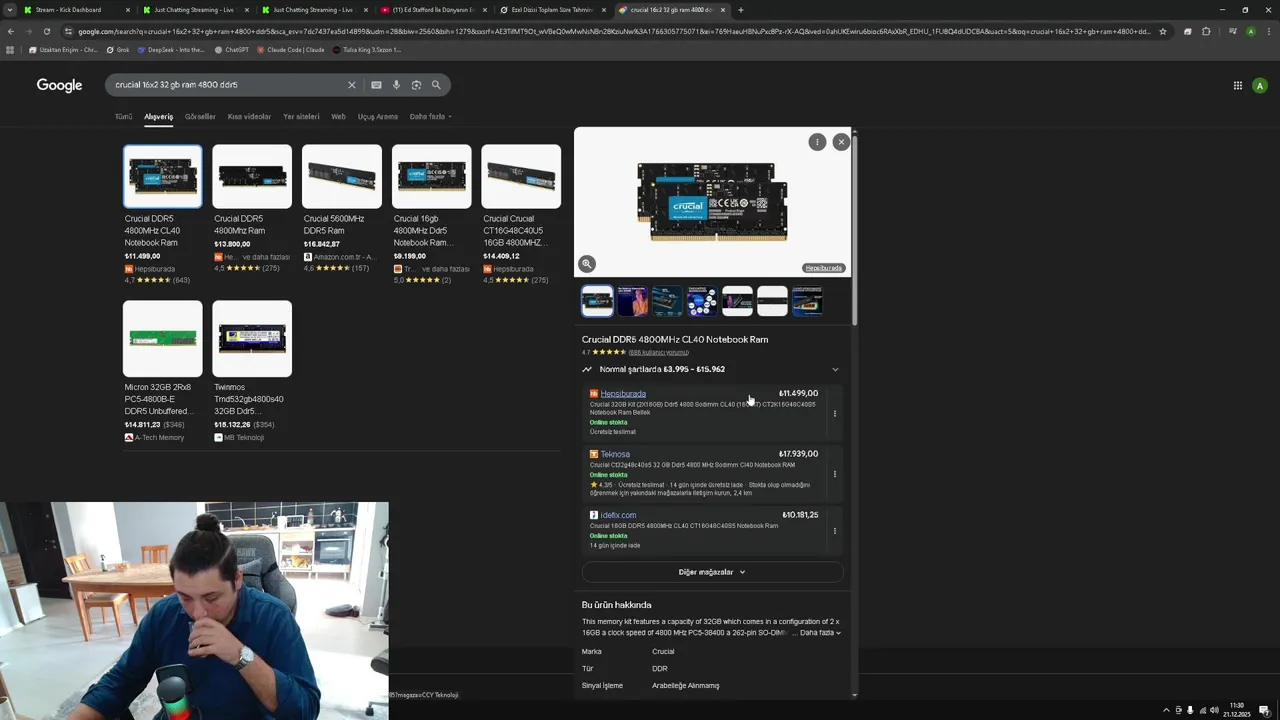Zoom the product image with magnifier
1280x720 pixels.
pyautogui.click(x=587, y=264)
